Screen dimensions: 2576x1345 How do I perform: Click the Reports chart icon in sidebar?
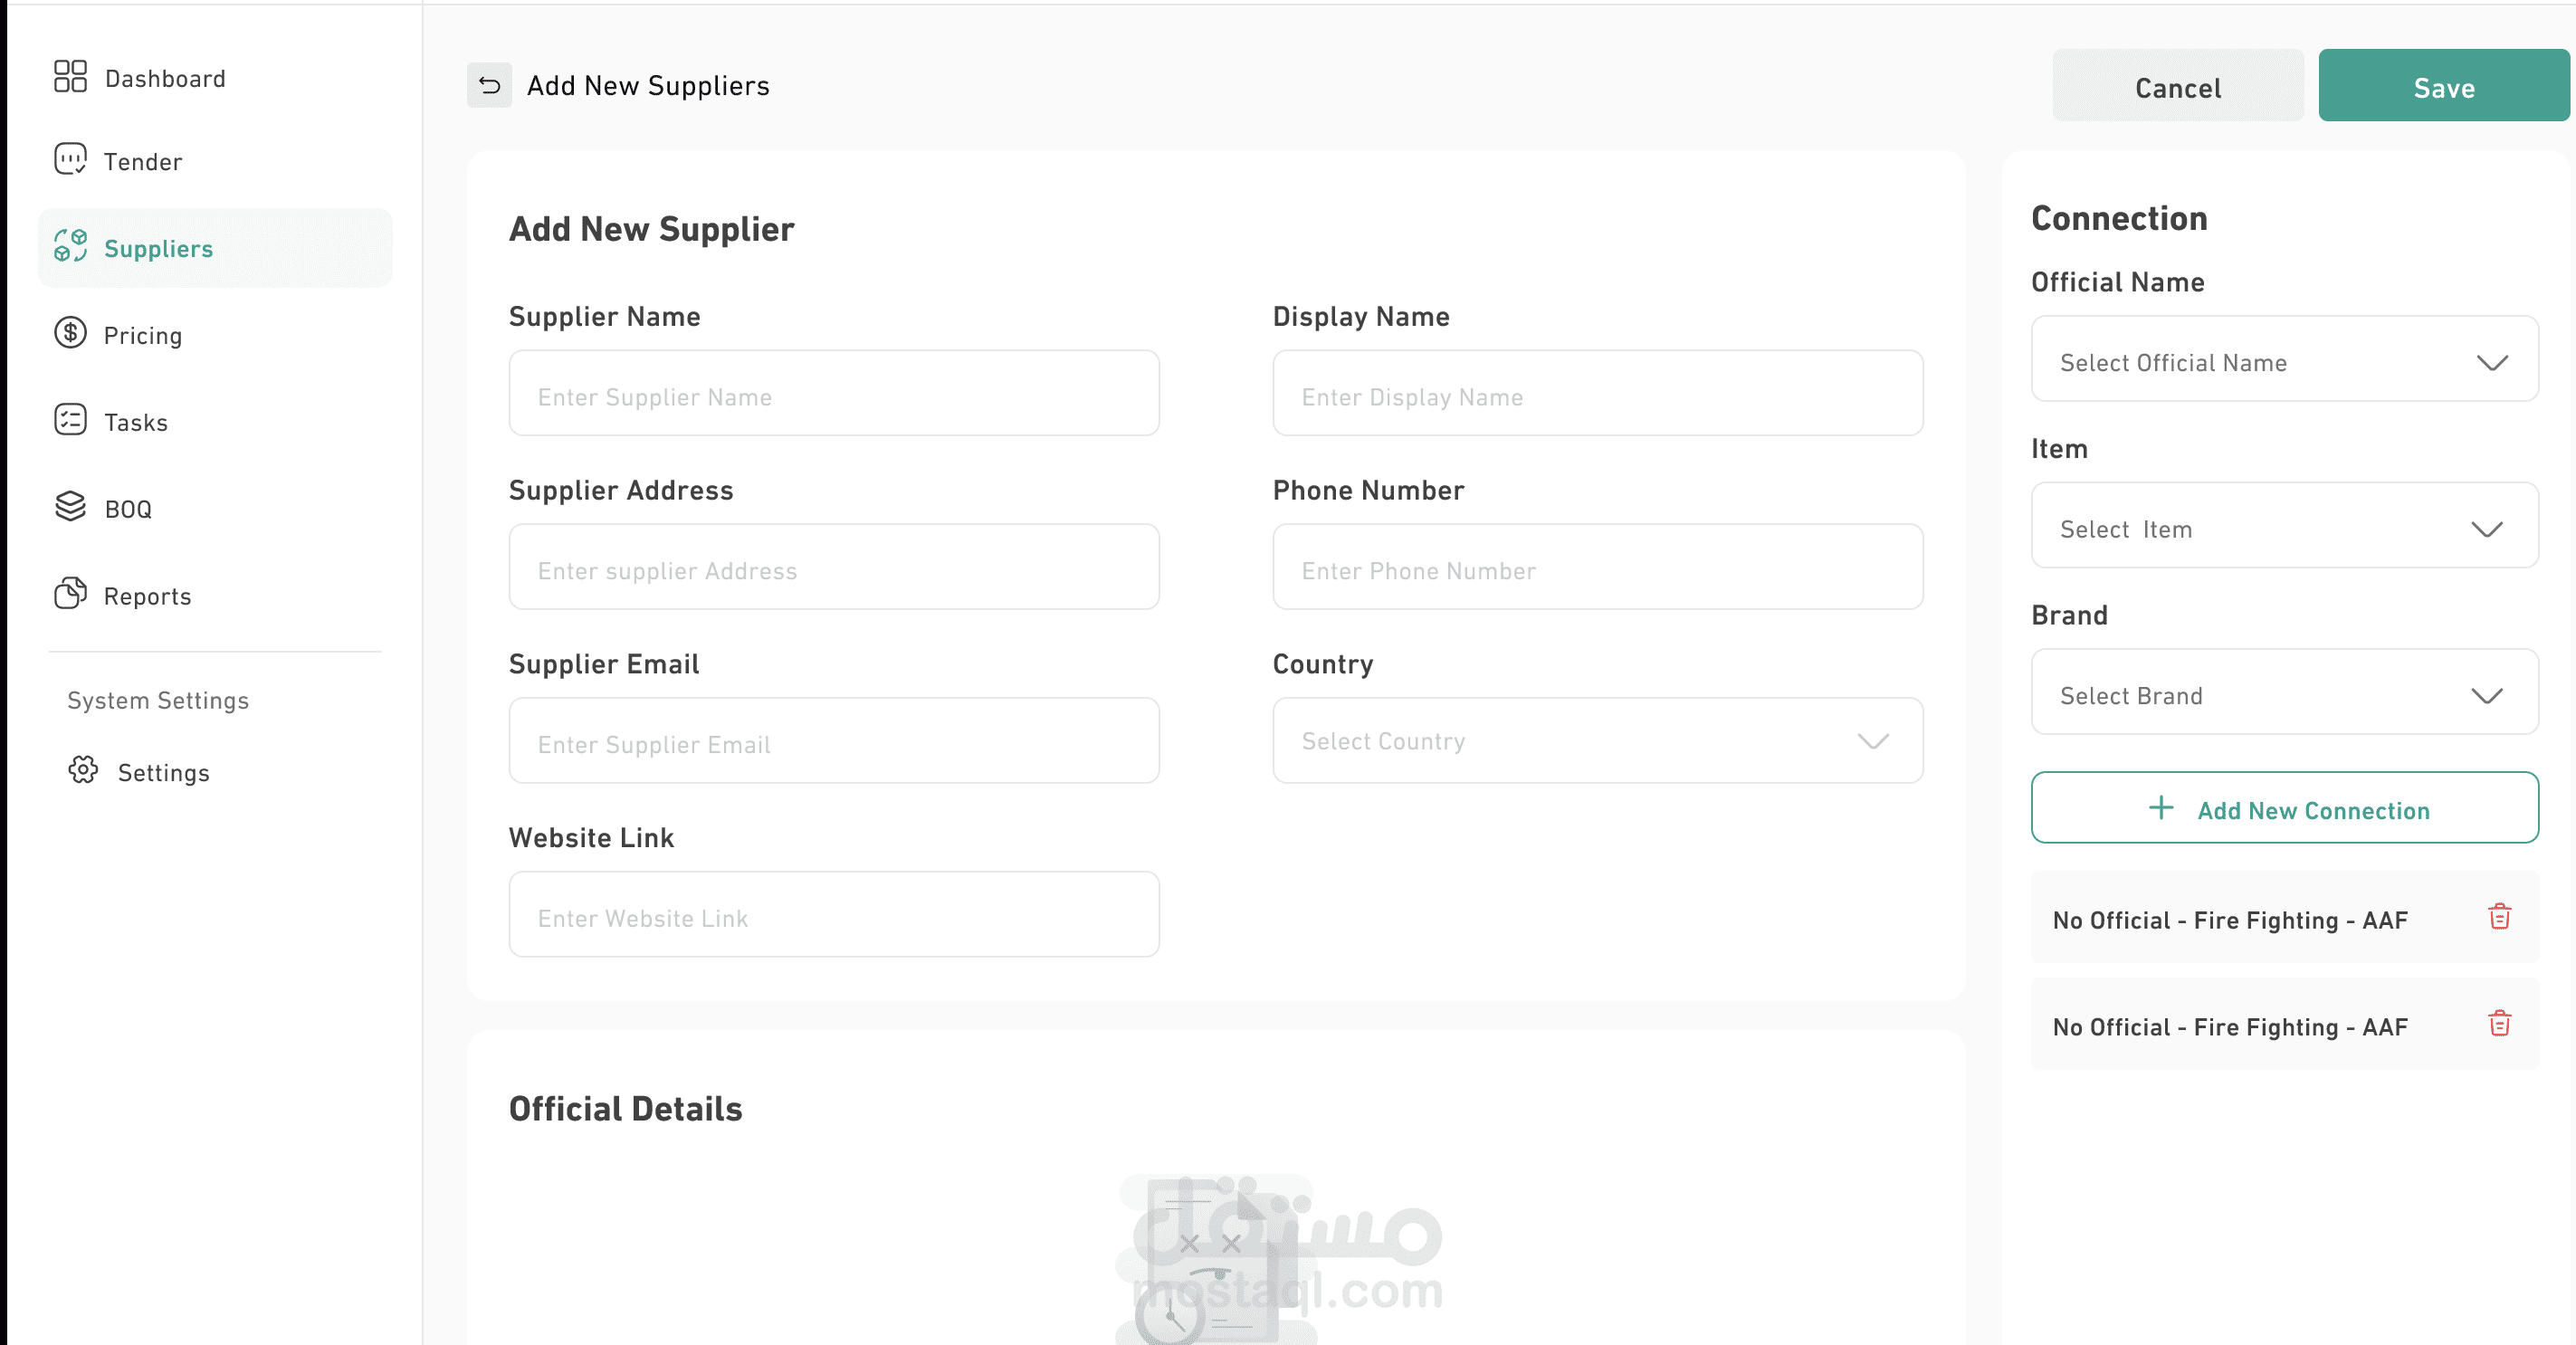pos(70,594)
